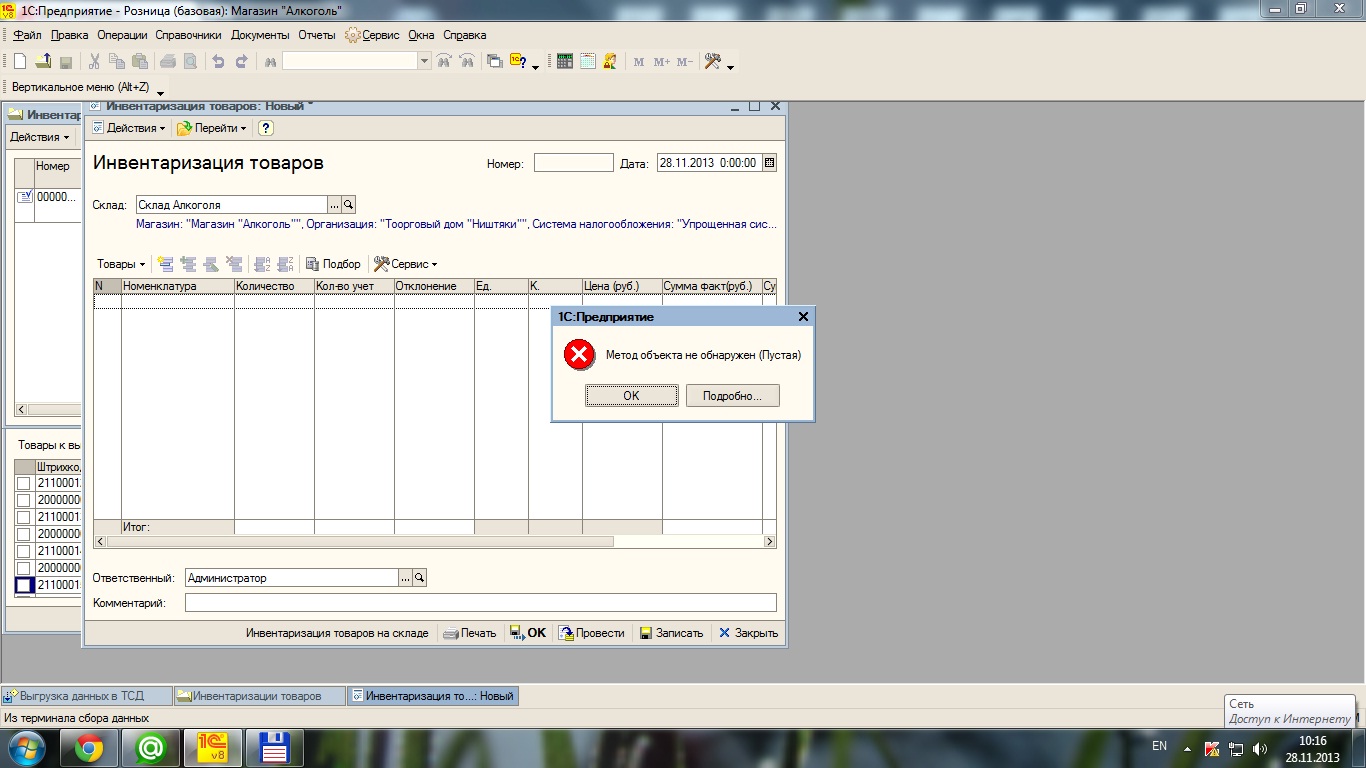Click into the Номер input field
The image size is (1366, 768).
point(574,162)
